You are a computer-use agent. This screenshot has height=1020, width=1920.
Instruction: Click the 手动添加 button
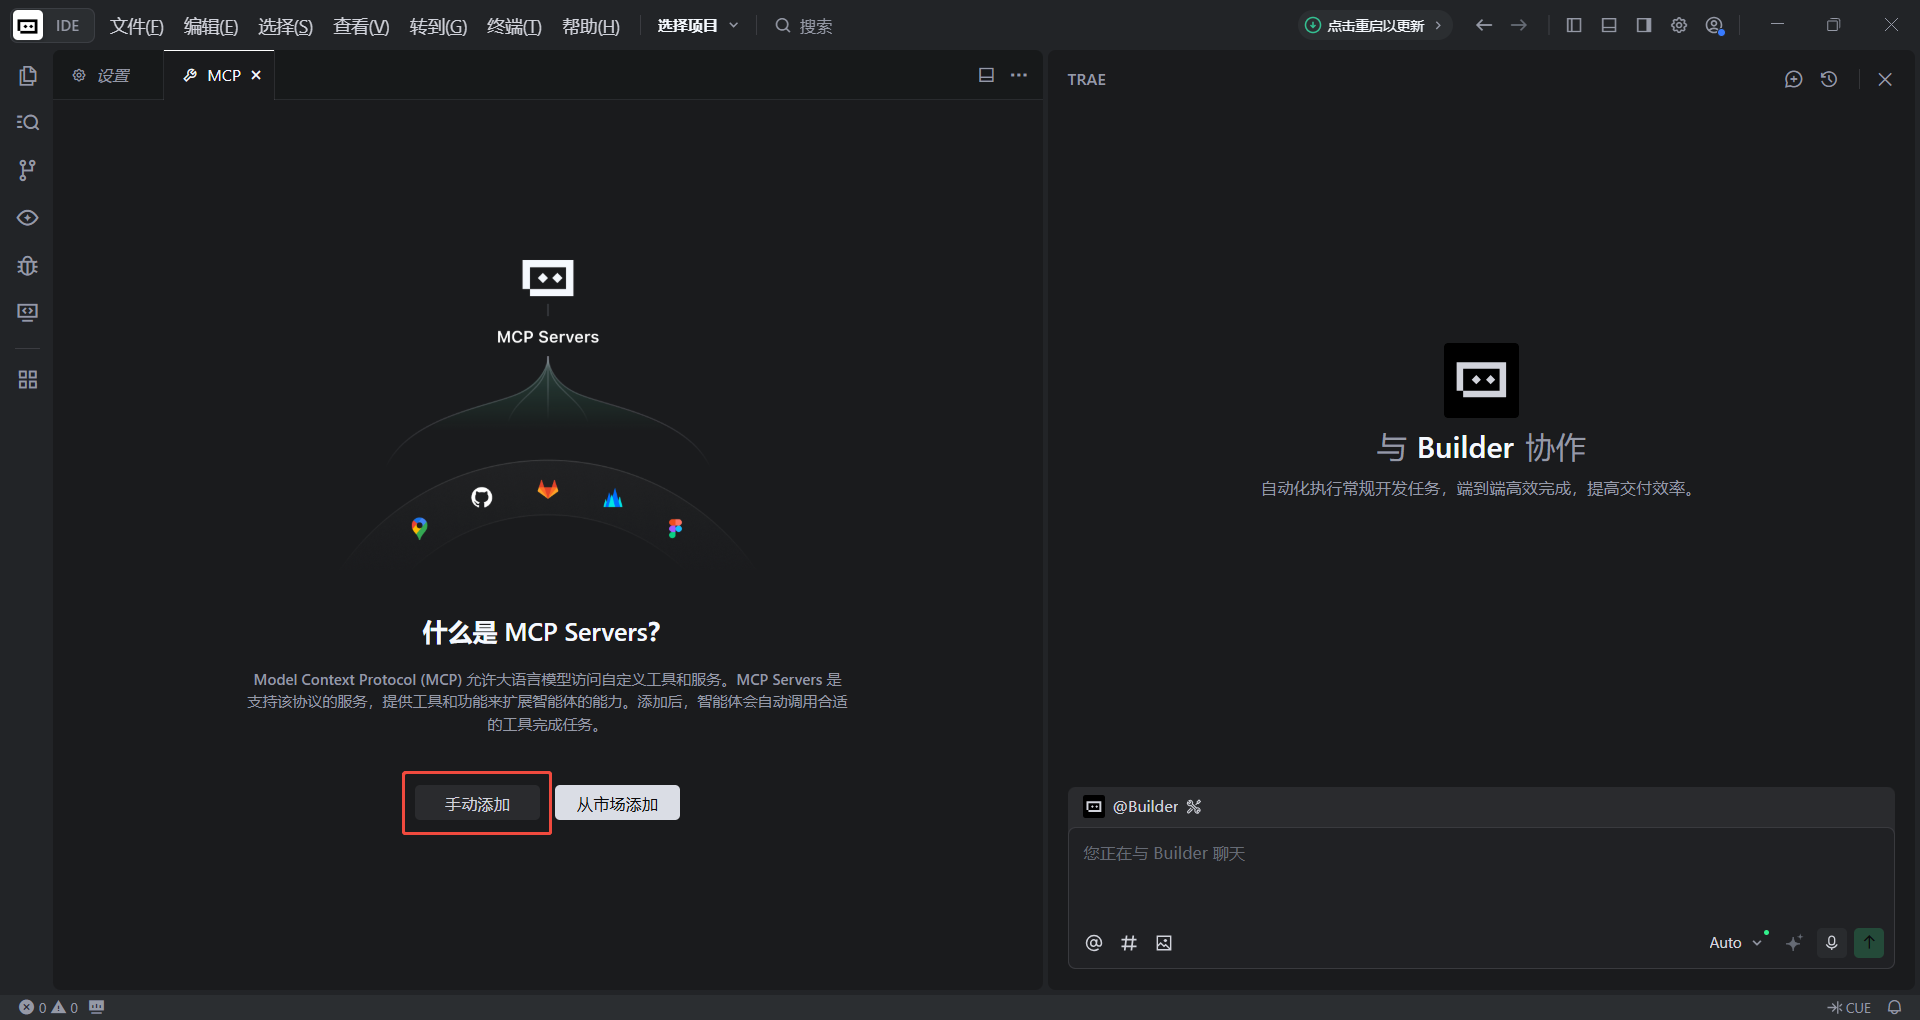477,803
